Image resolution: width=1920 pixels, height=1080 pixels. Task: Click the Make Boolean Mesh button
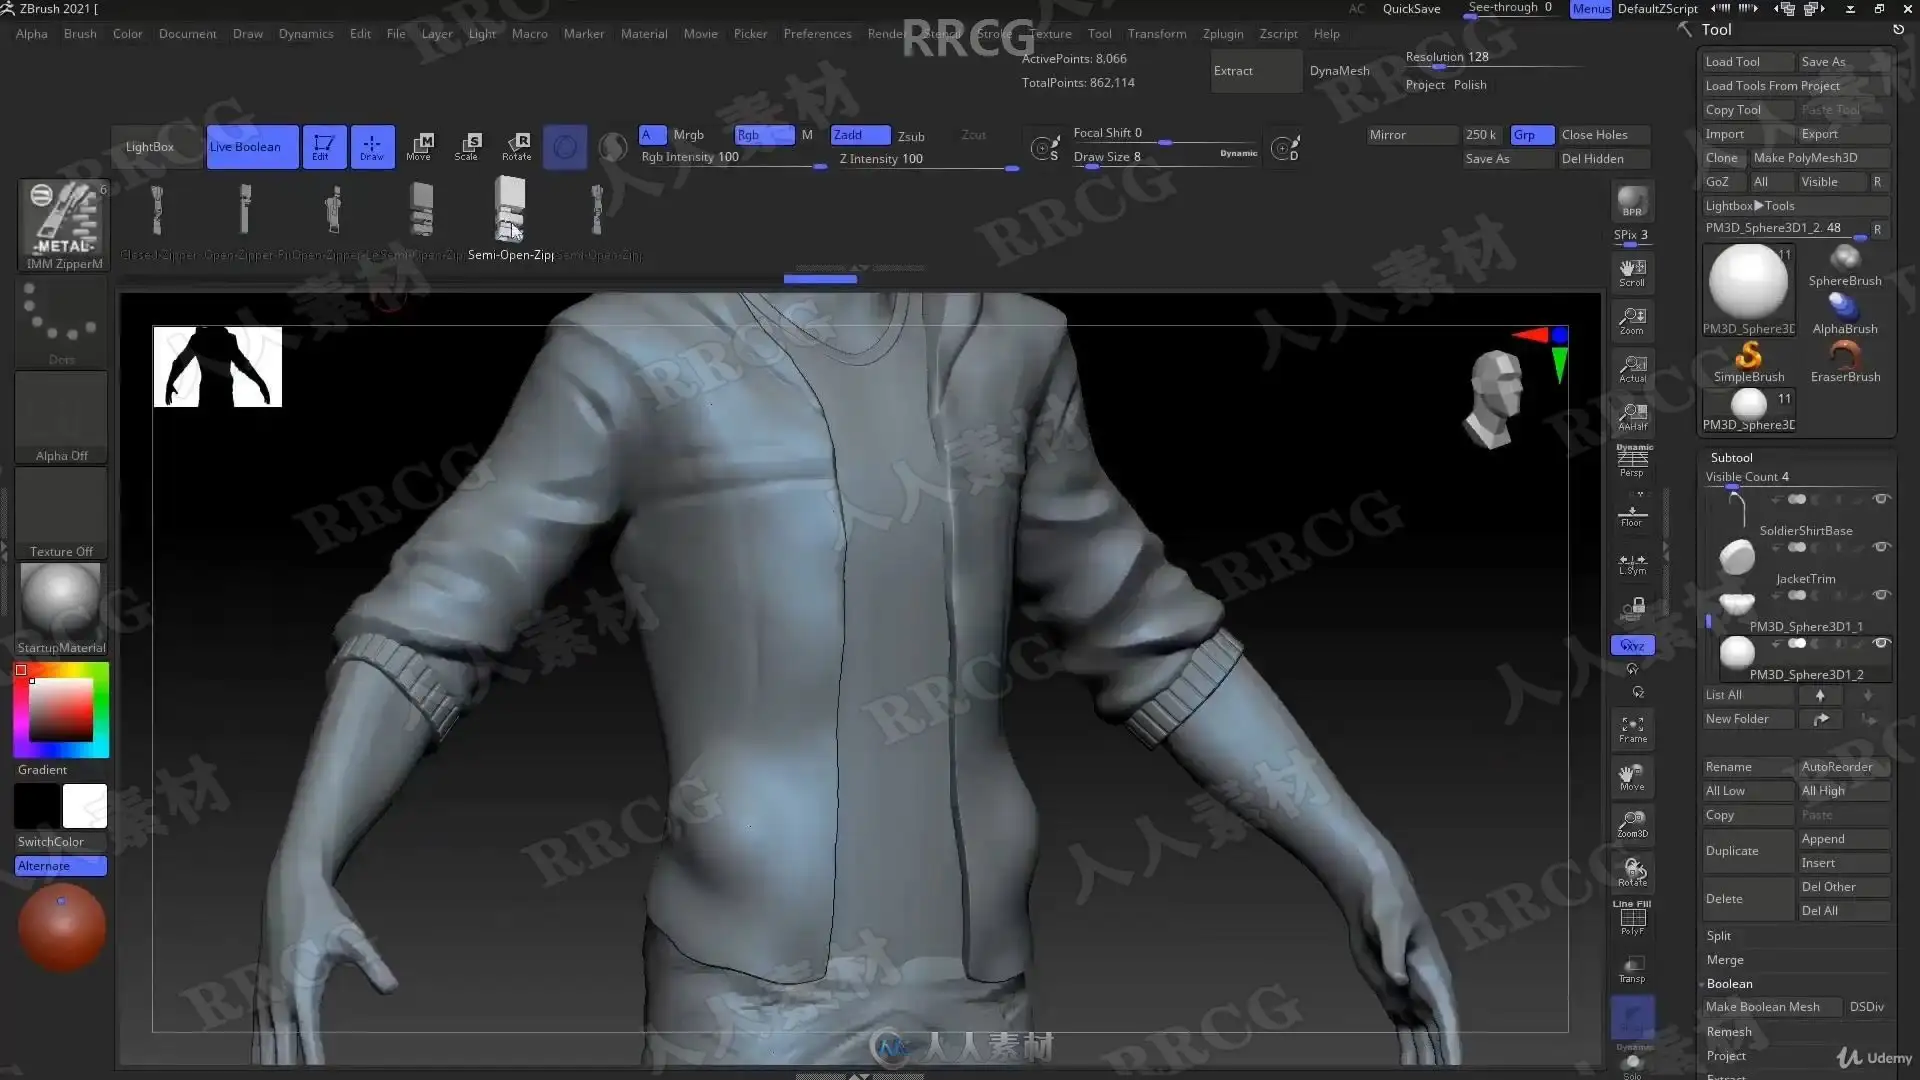[1763, 1007]
